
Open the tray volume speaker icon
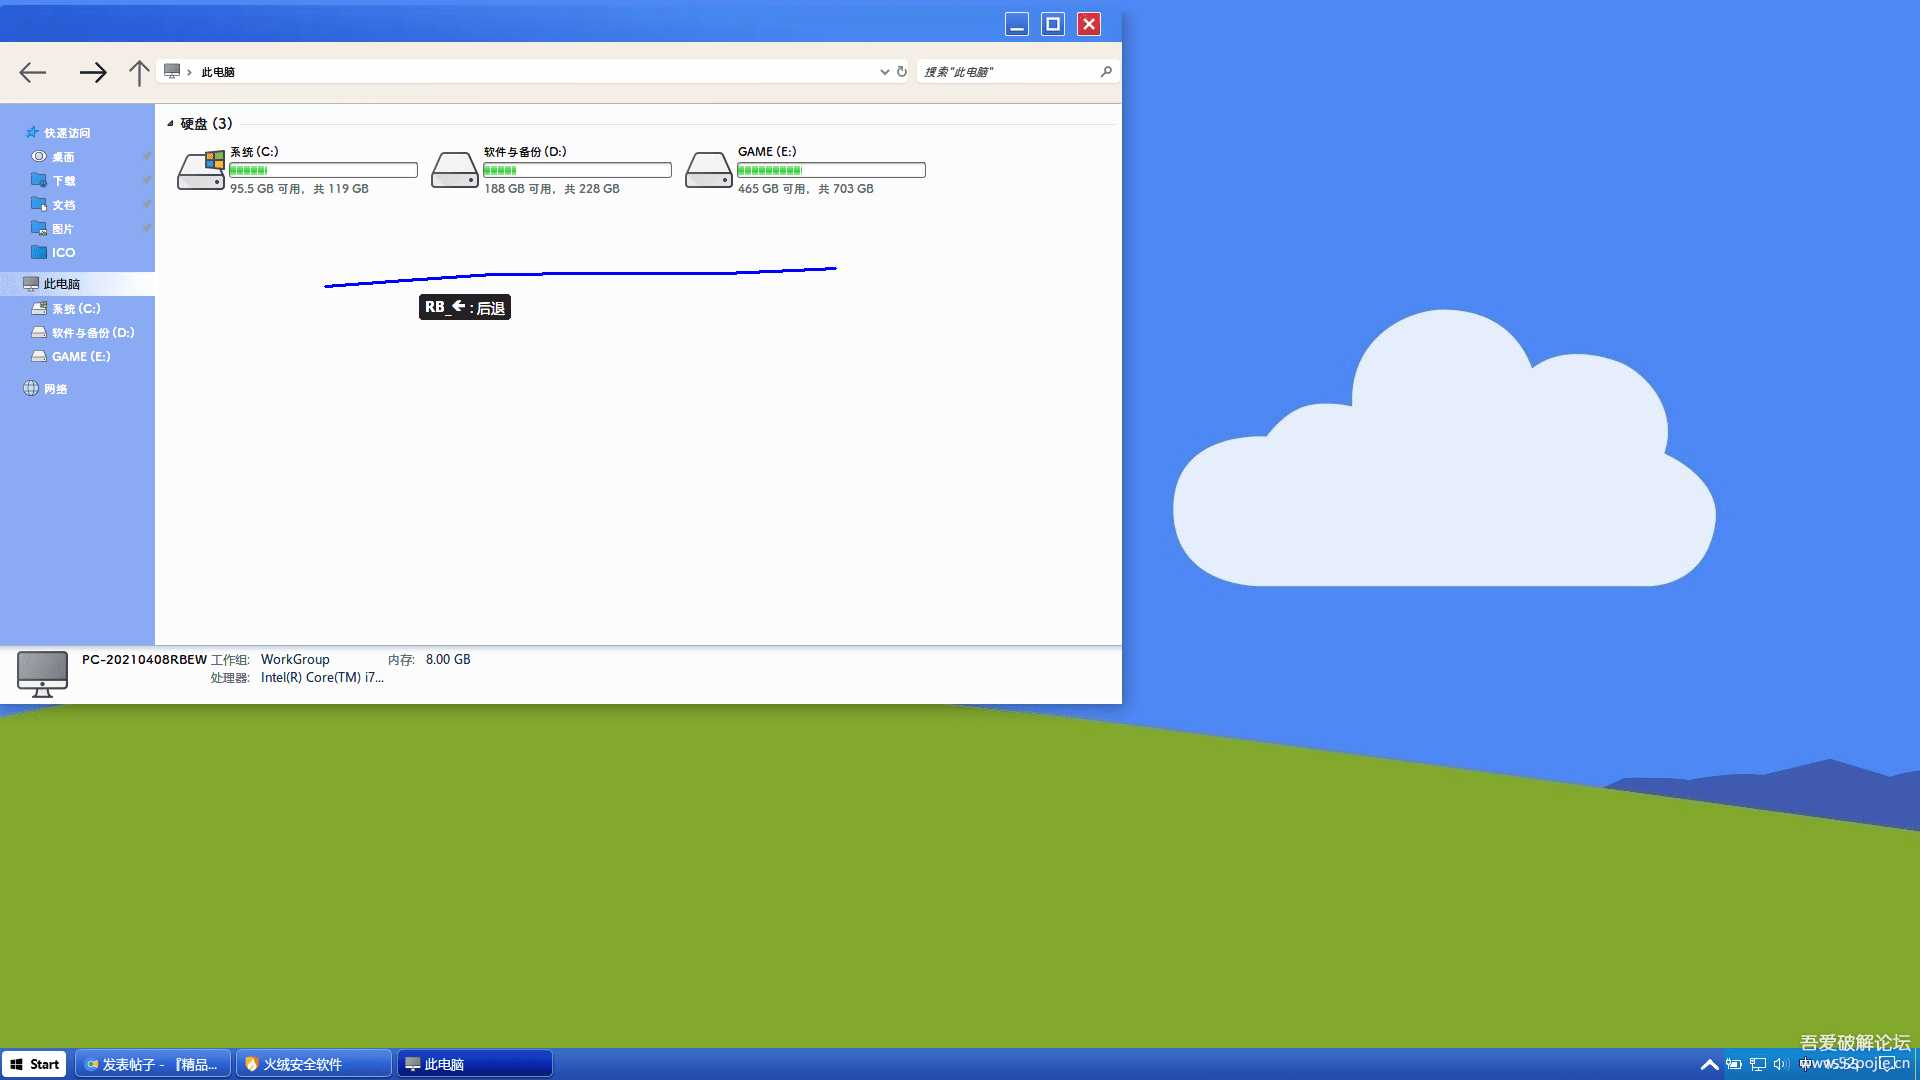click(1780, 1064)
